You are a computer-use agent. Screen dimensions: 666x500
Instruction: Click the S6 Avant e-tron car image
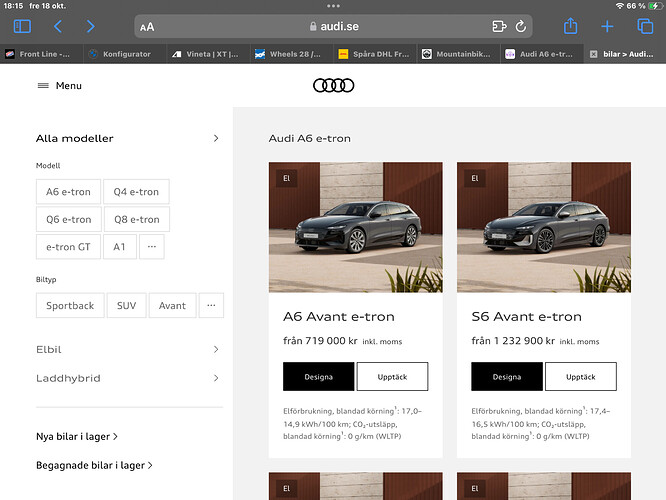pyautogui.click(x=544, y=227)
